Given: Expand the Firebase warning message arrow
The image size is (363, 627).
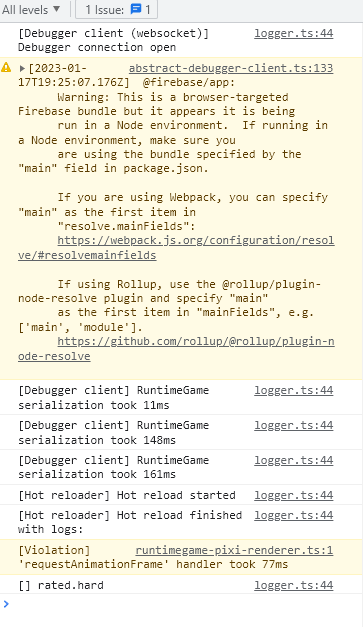Looking at the screenshot, I should 22,68.
